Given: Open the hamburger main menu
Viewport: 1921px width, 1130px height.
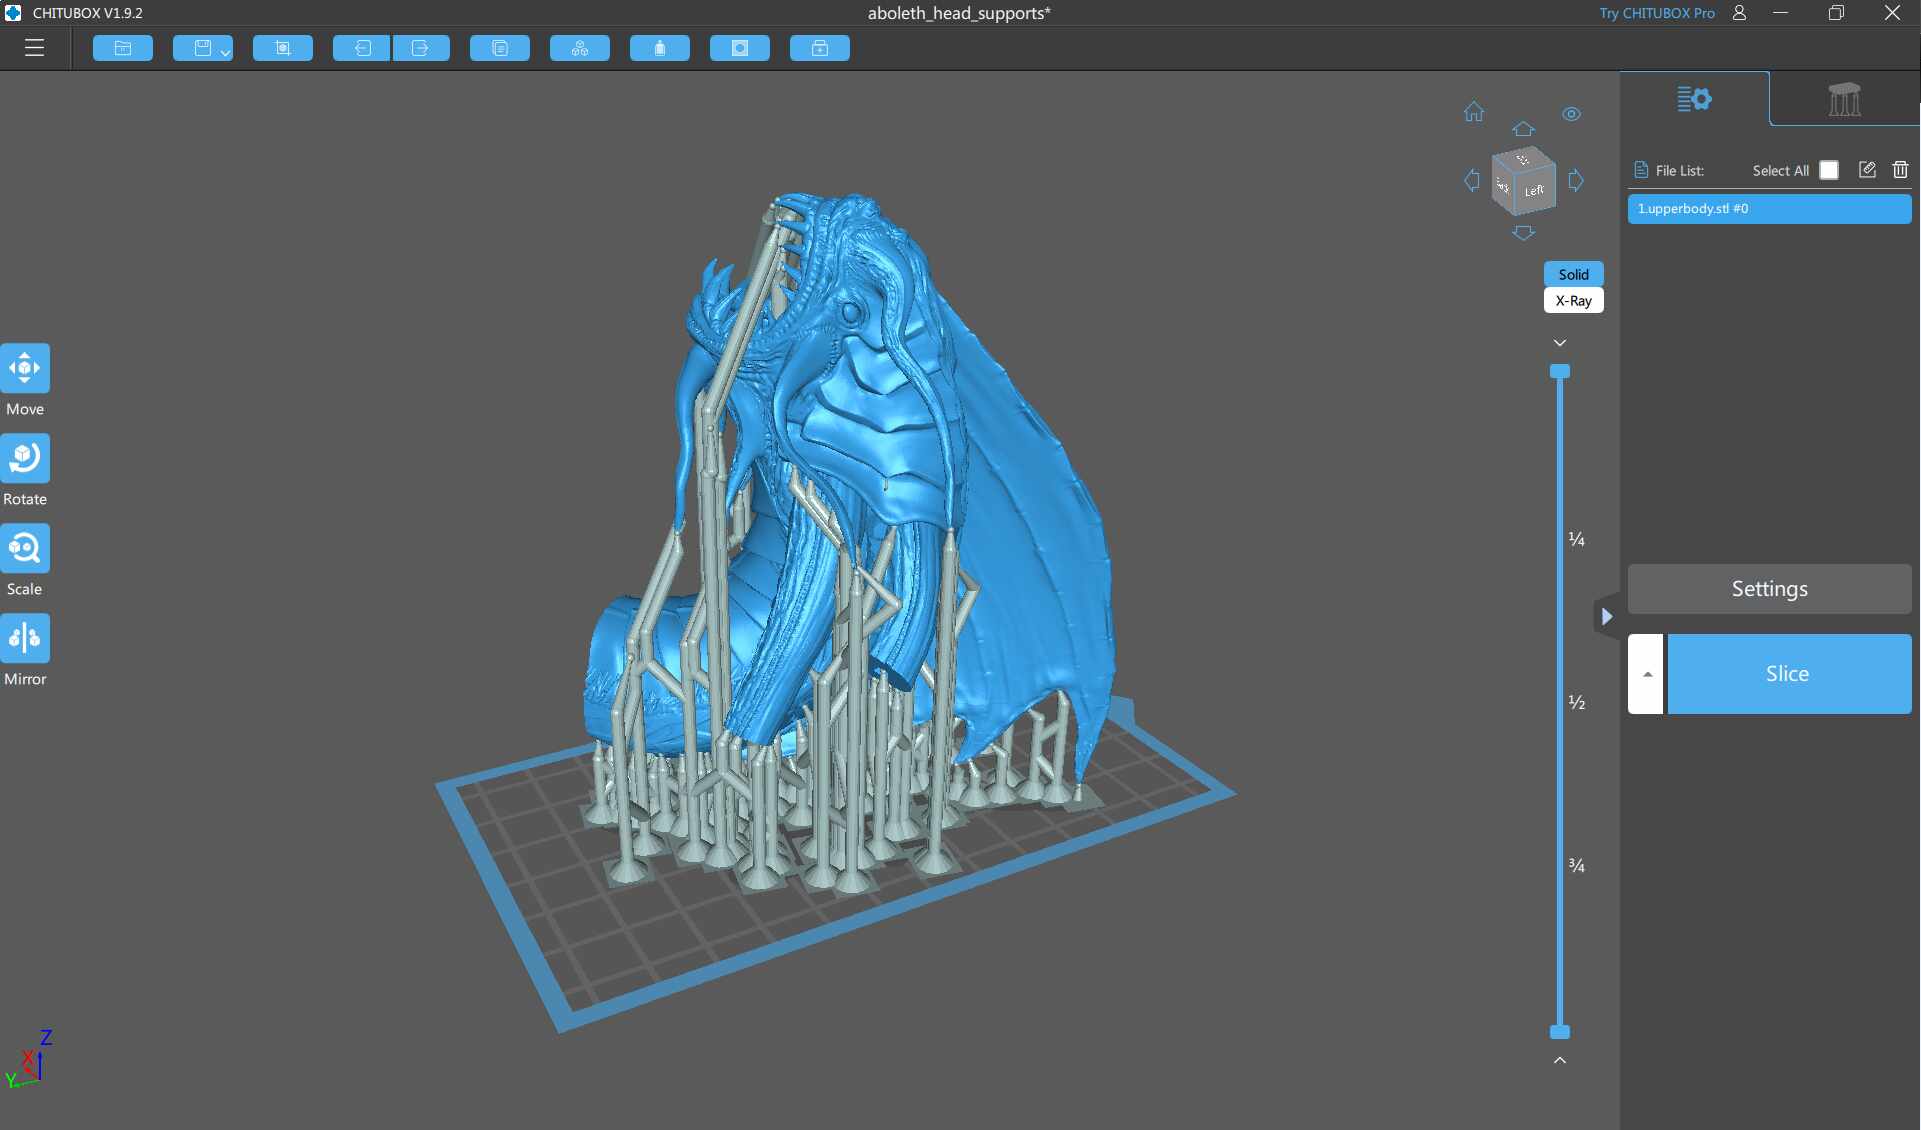Looking at the screenshot, I should click(x=34, y=47).
